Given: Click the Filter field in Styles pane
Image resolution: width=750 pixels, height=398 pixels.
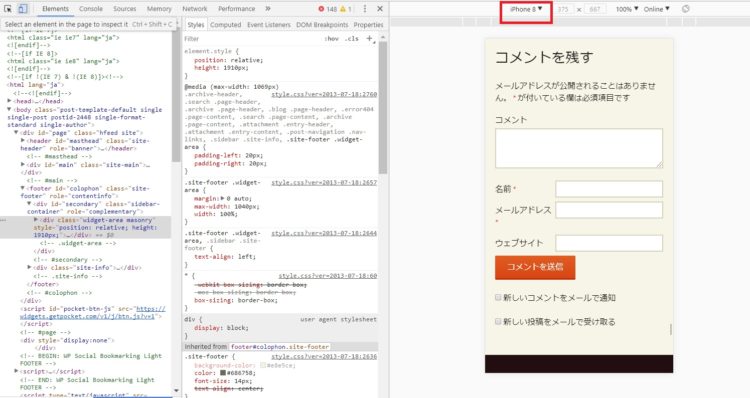Looking at the screenshot, I should tap(251, 39).
